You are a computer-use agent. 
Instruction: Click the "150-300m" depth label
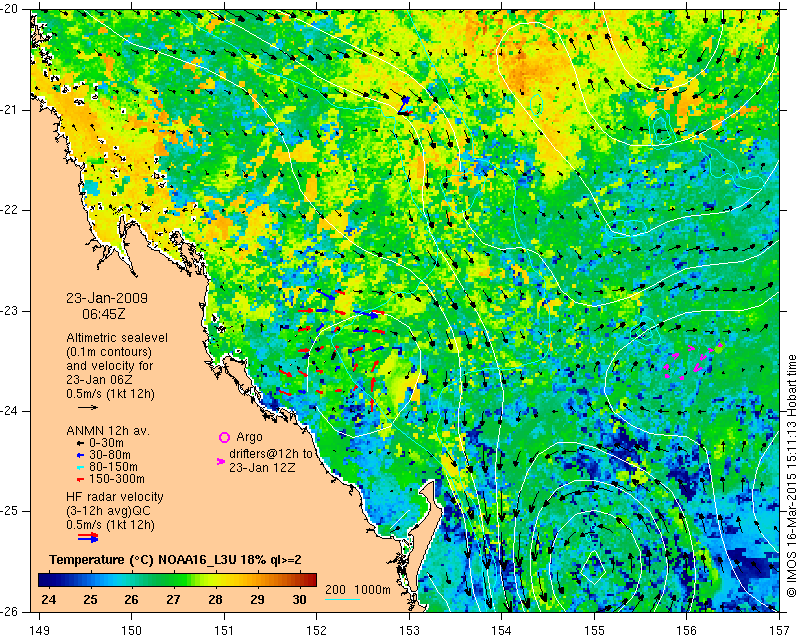point(116,479)
